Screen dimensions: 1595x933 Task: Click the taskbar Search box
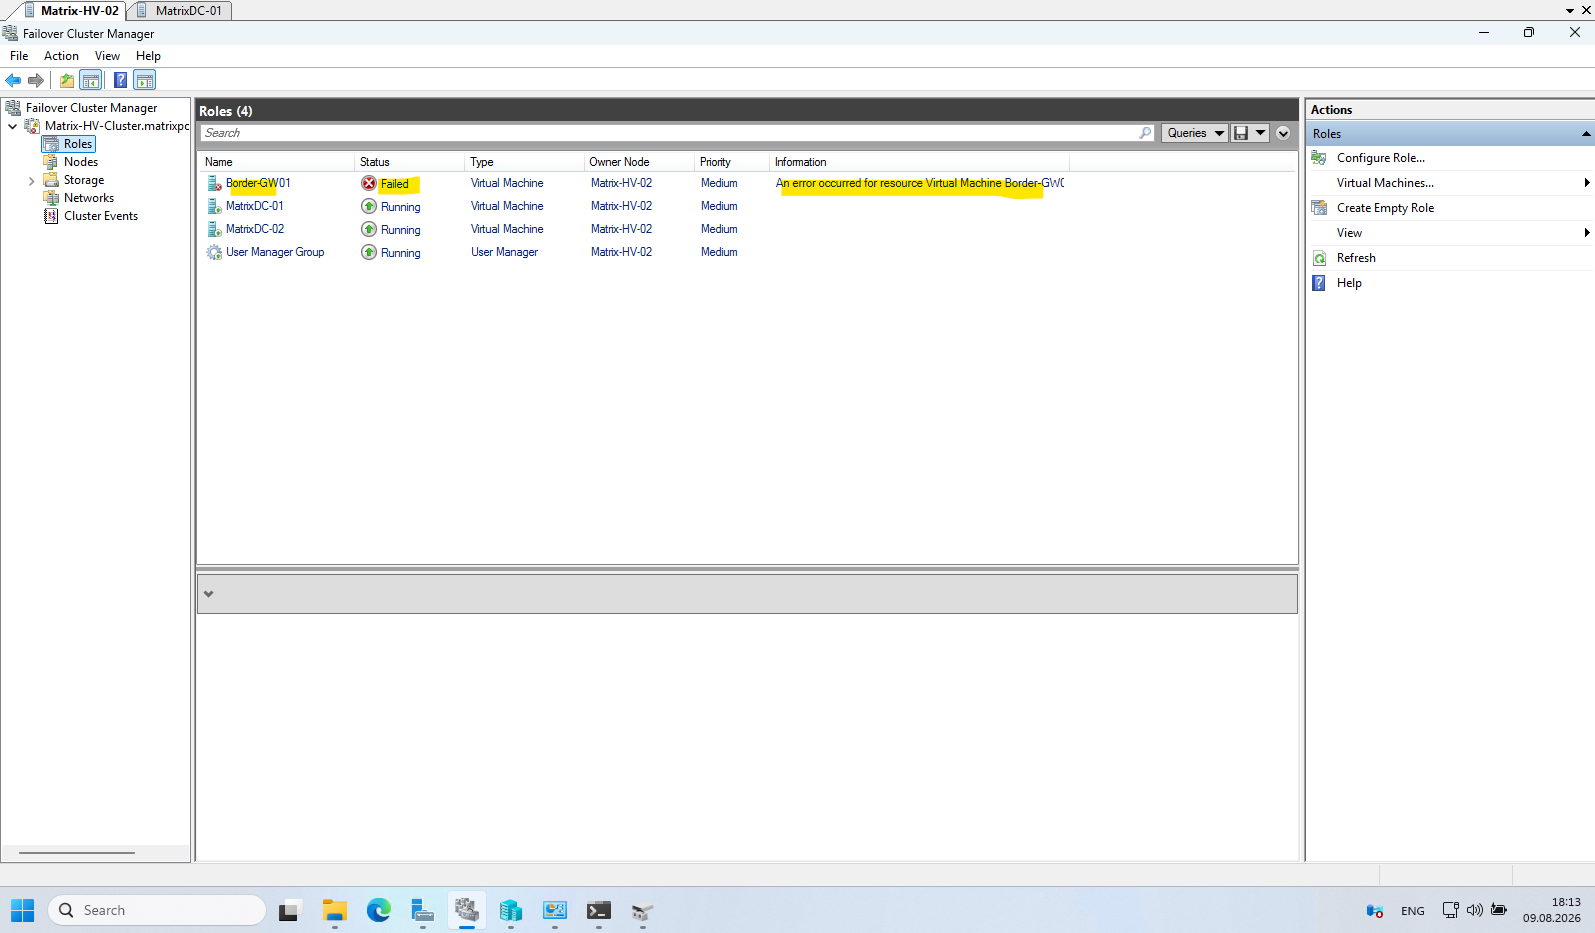(157, 910)
